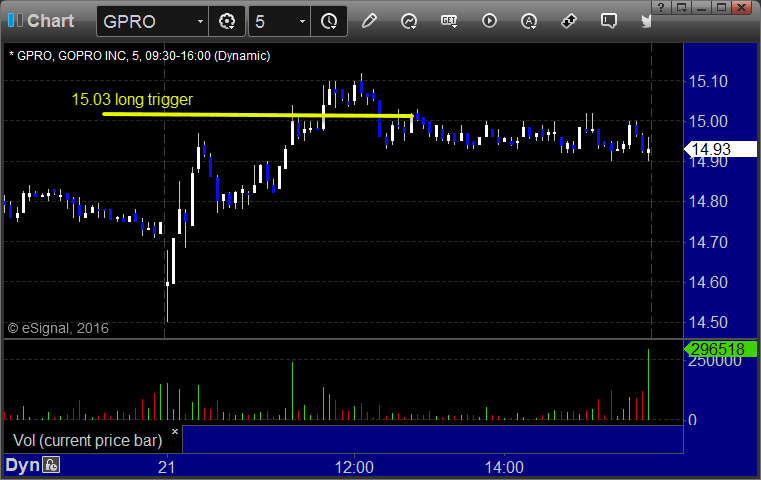Open the comment bubble icon

[x=609, y=21]
